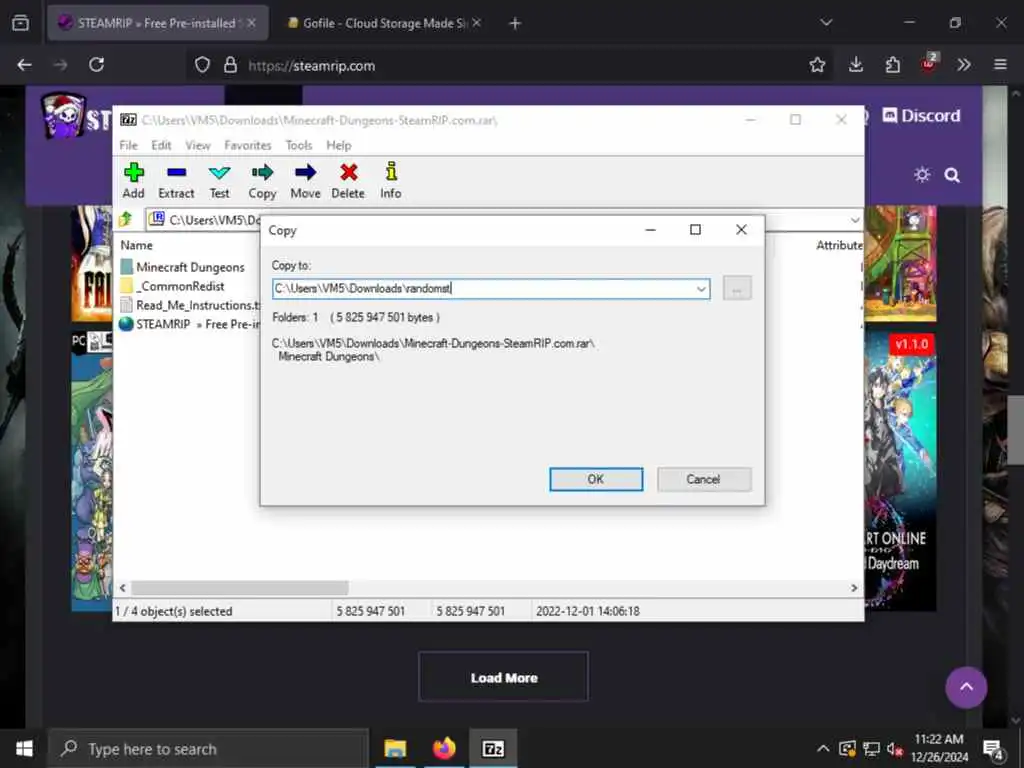This screenshot has height=768, width=1024.
Task: Click the site padlock icon
Action: (x=230, y=65)
